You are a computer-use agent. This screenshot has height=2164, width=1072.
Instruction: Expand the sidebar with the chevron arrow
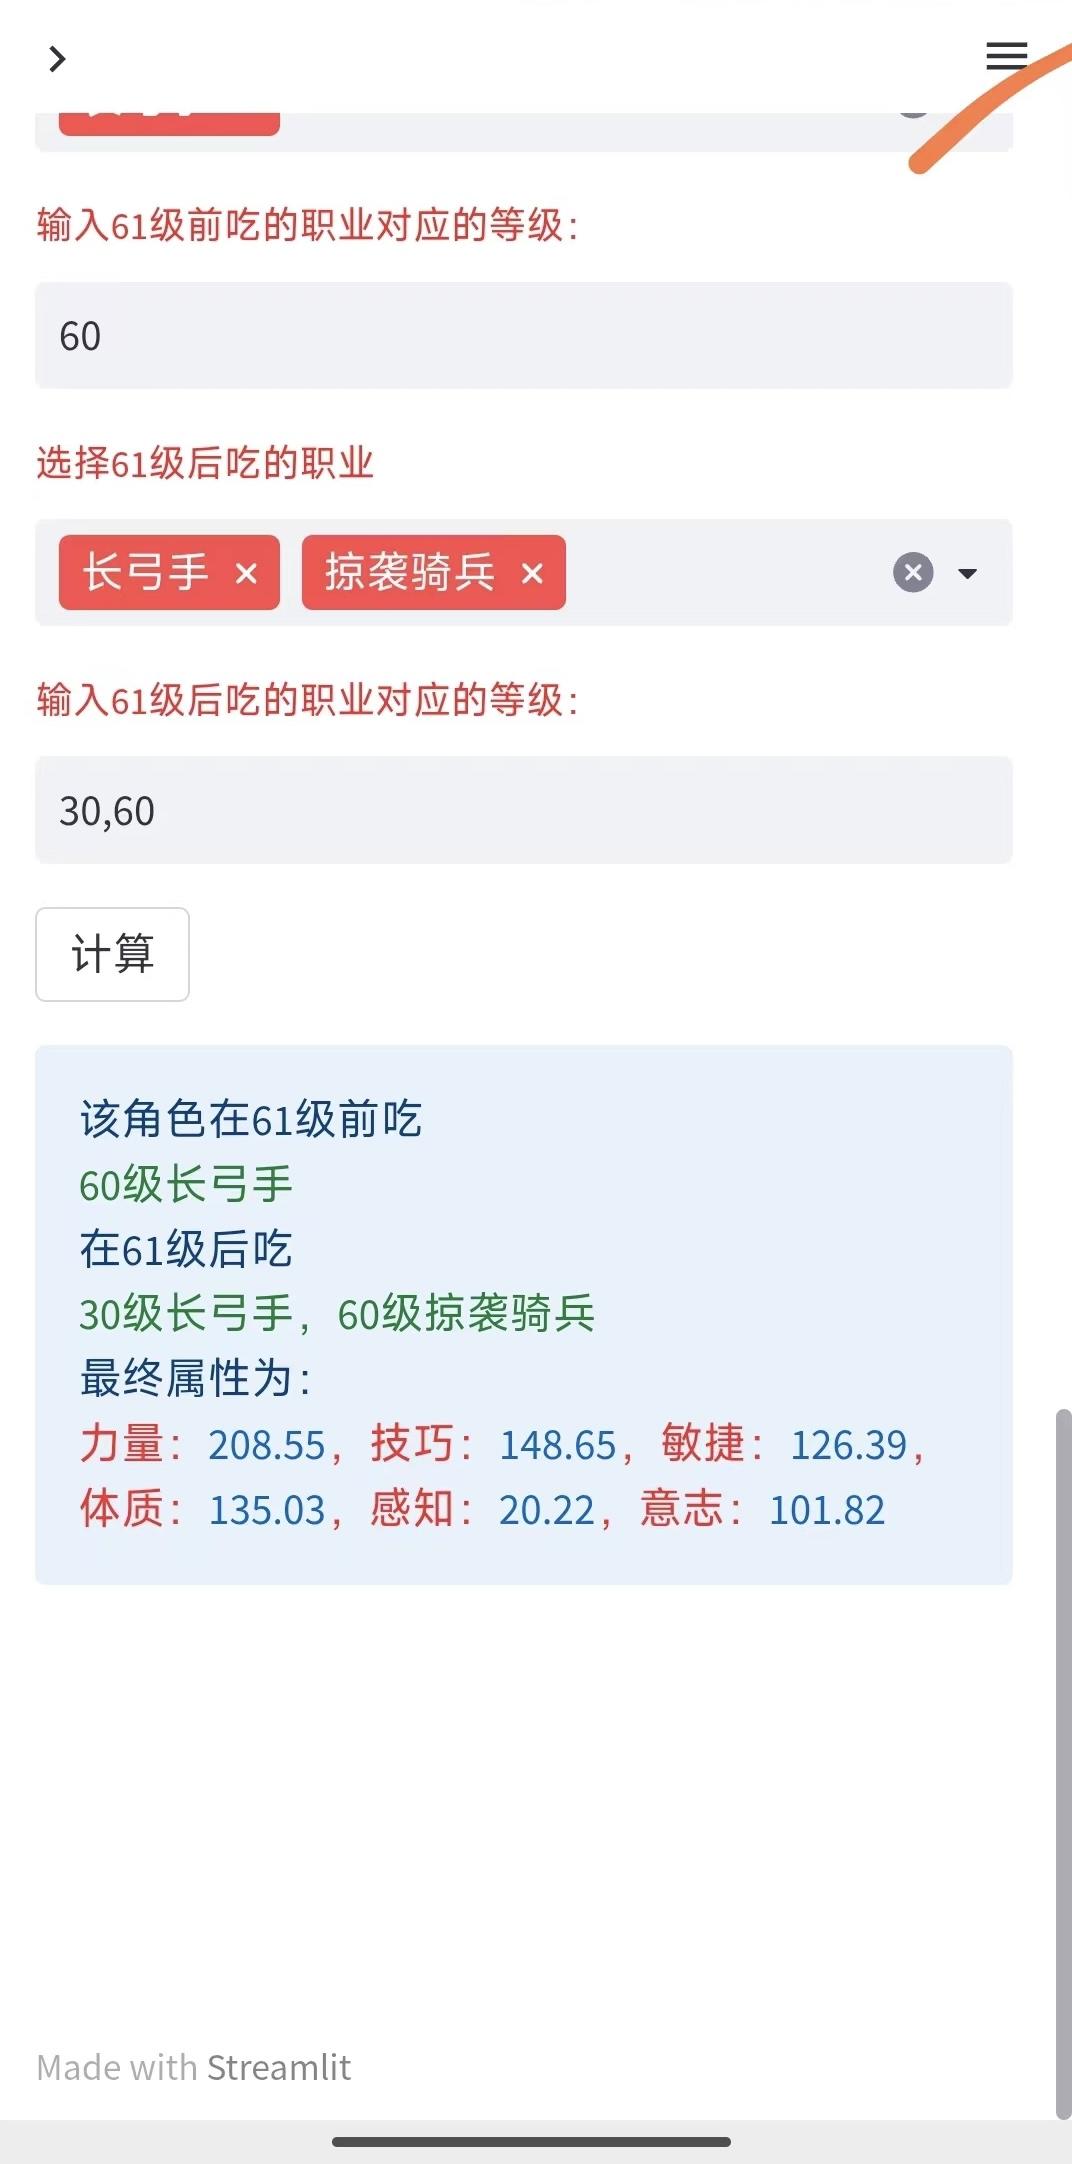[x=57, y=59]
